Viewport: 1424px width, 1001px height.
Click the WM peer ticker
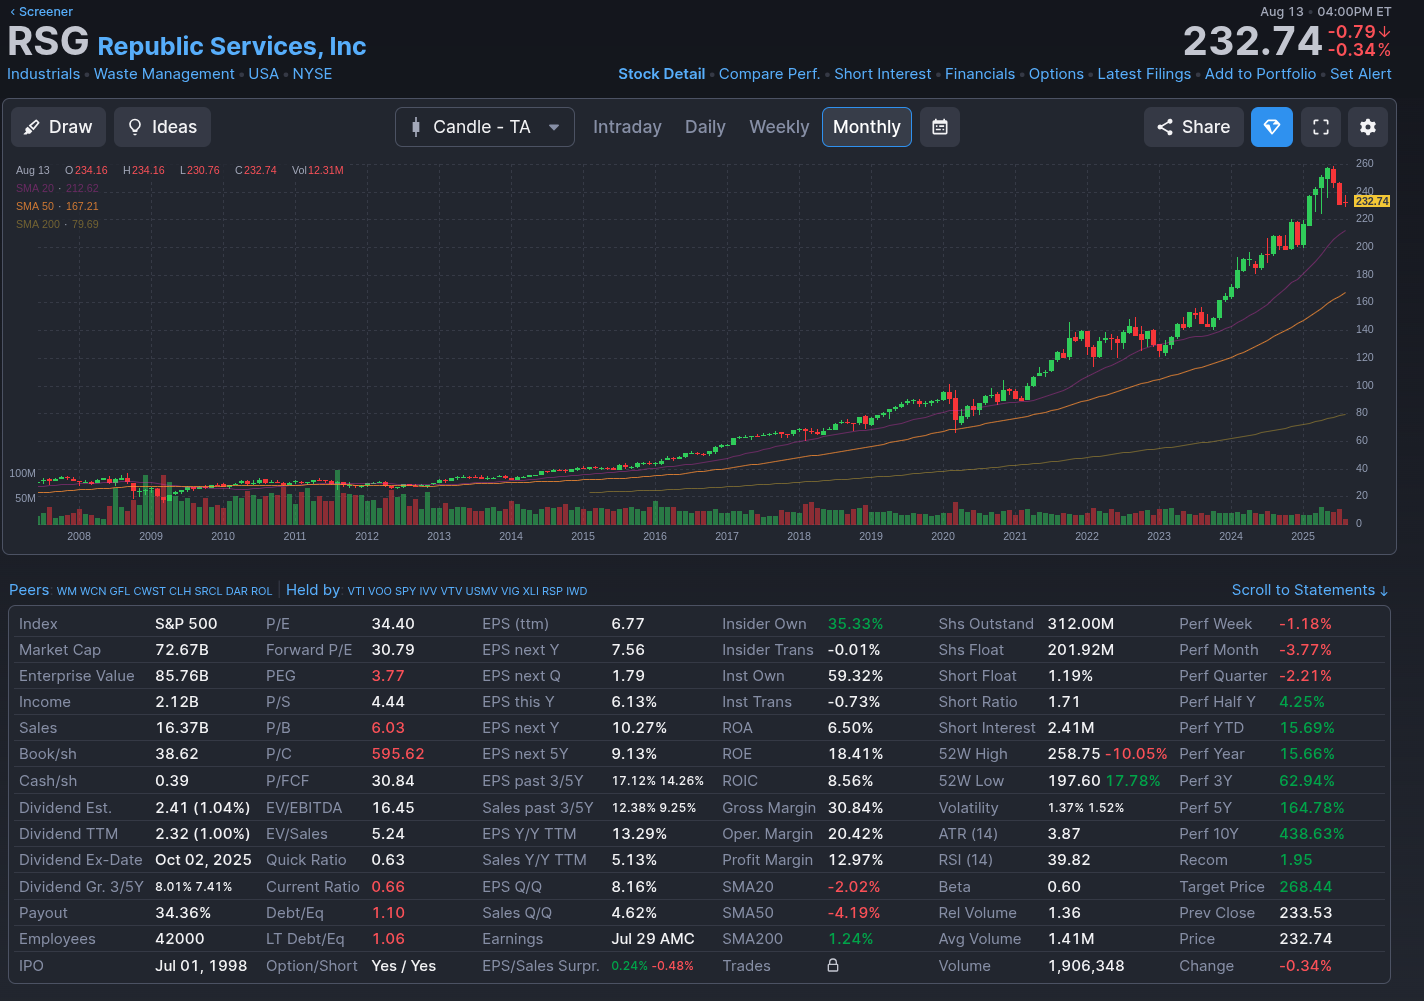(66, 591)
